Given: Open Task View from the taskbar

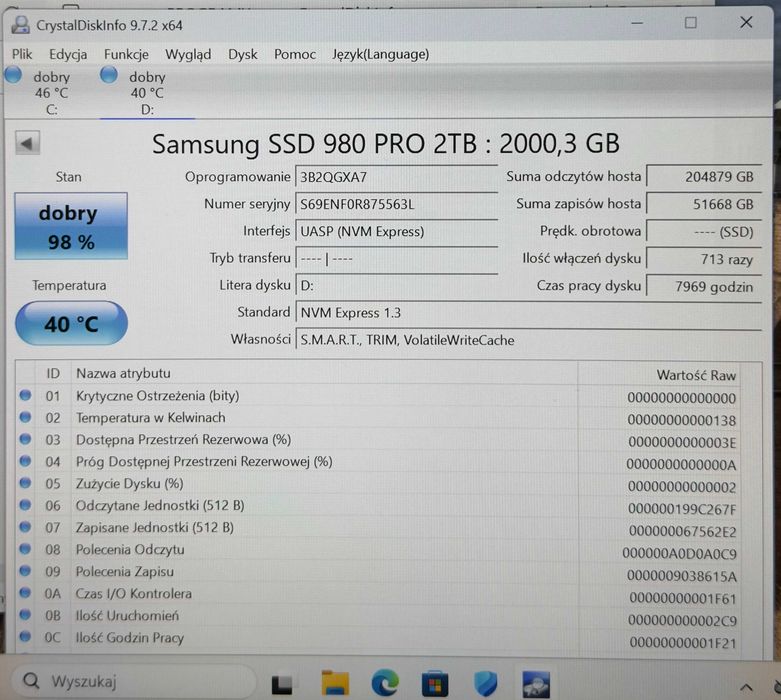Looking at the screenshot, I should tap(282, 684).
